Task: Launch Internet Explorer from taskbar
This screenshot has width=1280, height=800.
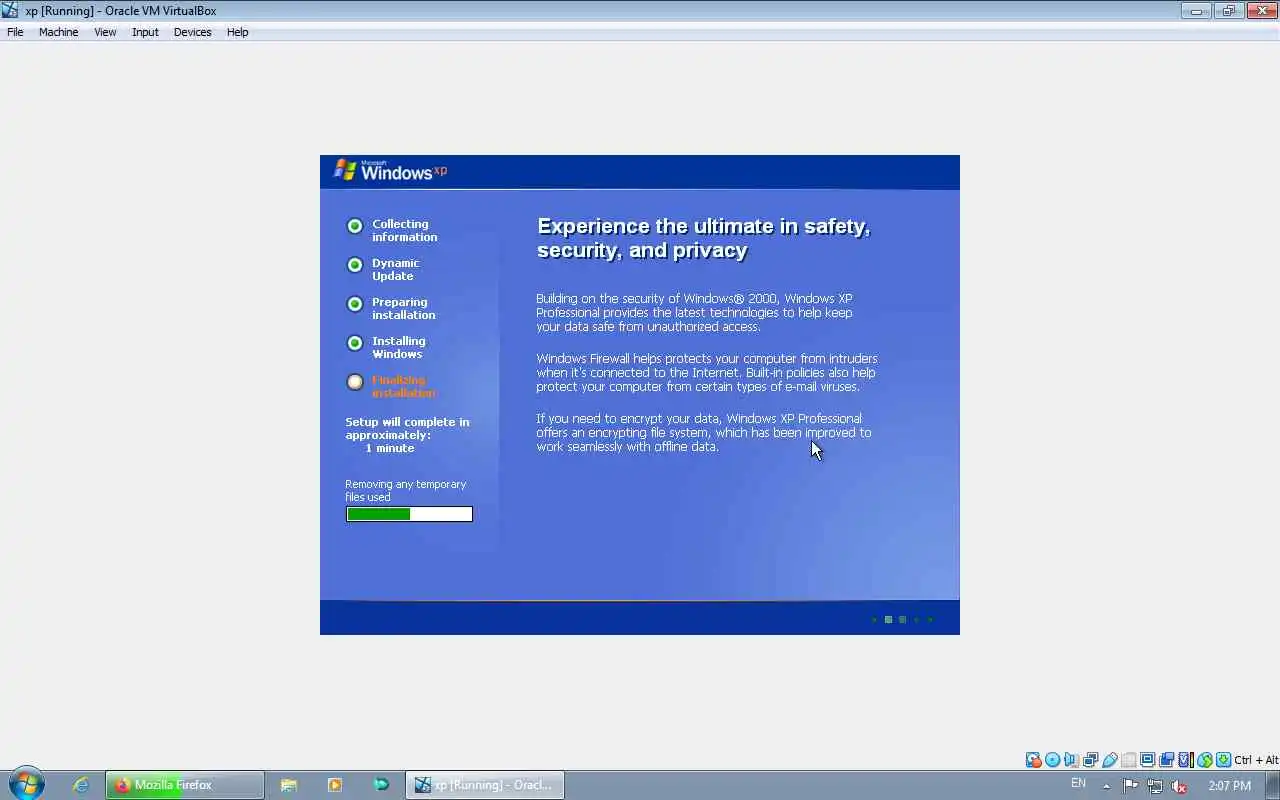Action: pyautogui.click(x=81, y=785)
